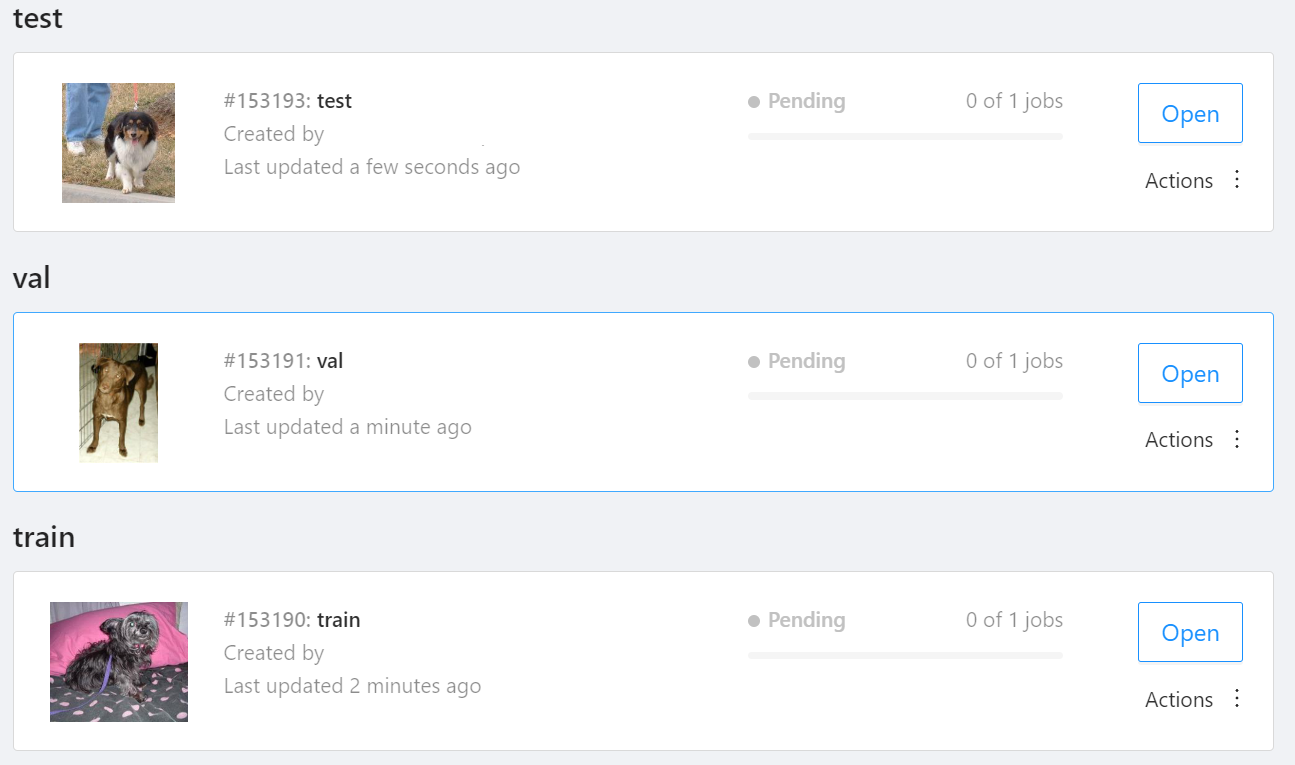The image size is (1295, 765).
Task: Click the dog thumbnail of the train task
Action: point(118,662)
